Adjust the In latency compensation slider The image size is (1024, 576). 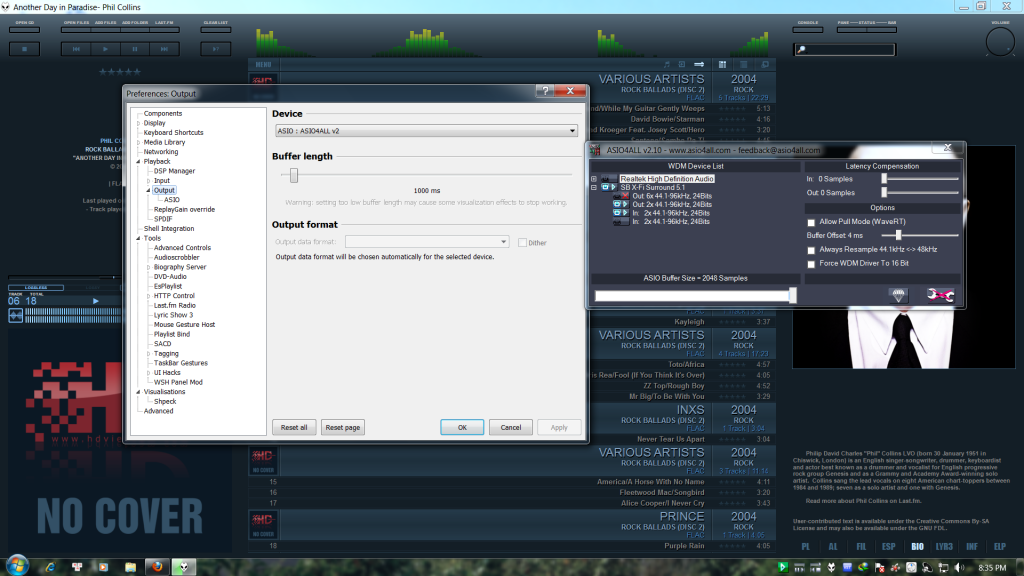pos(884,178)
